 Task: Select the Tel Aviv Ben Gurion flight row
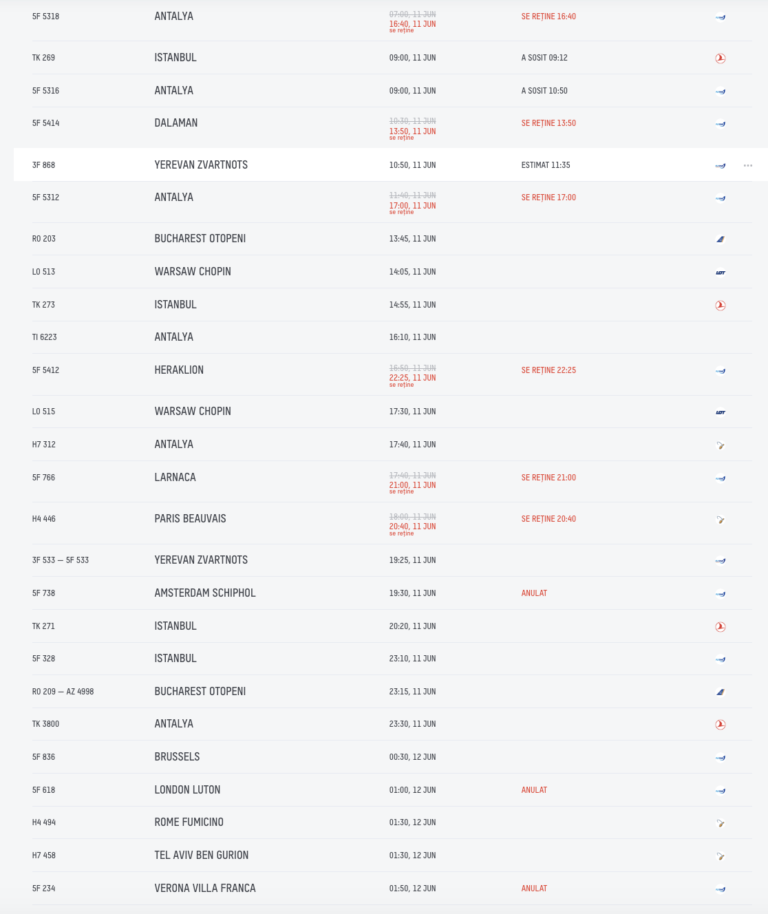click(392, 856)
